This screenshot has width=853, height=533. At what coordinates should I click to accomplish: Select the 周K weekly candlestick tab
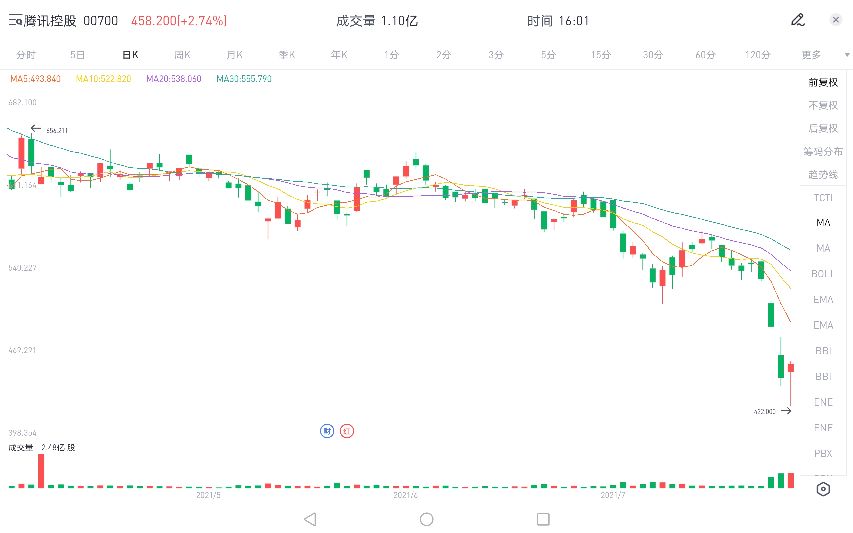click(182, 55)
